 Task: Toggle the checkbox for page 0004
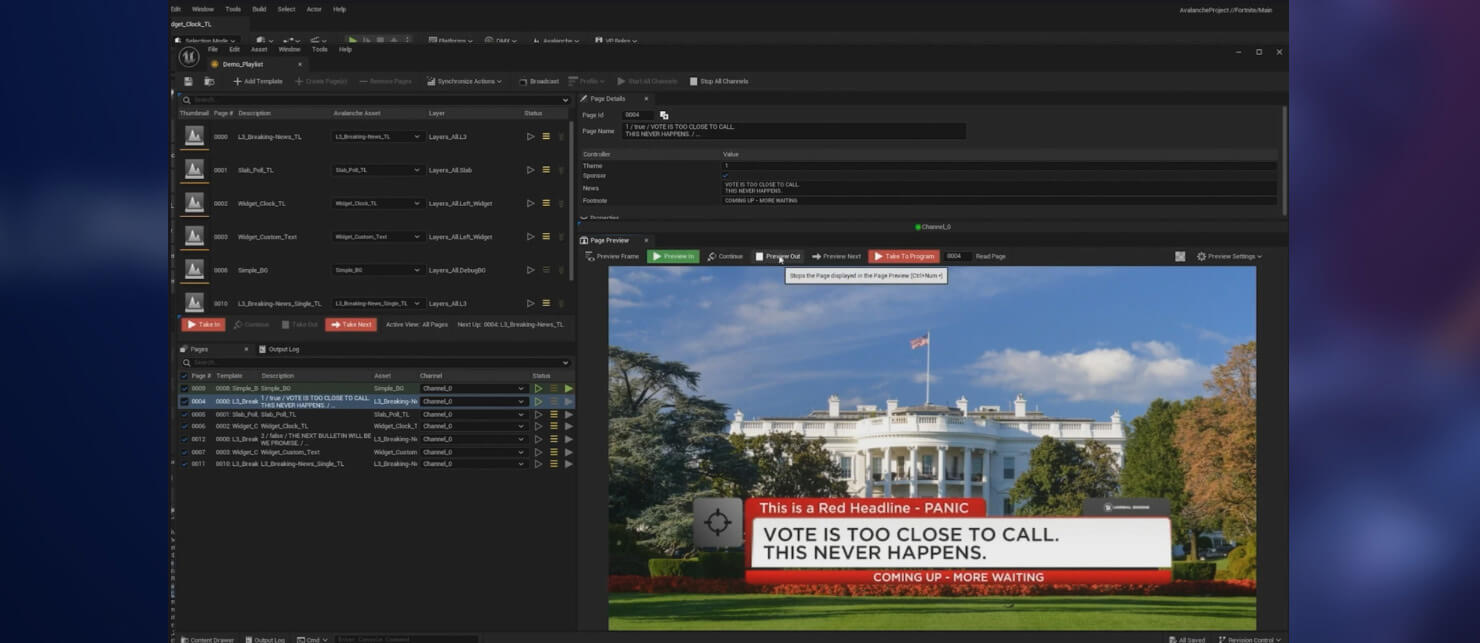click(x=184, y=401)
